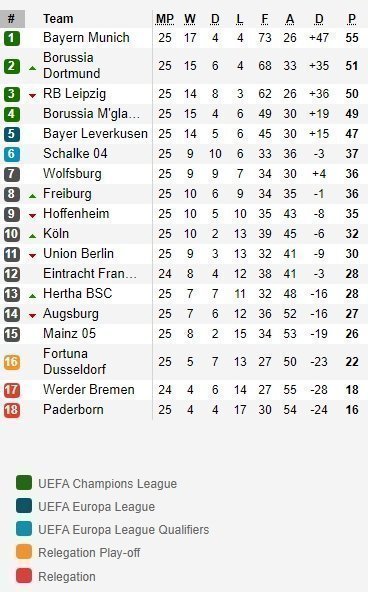
Task: Click the light blue rank 6 badge
Action: click(12, 154)
